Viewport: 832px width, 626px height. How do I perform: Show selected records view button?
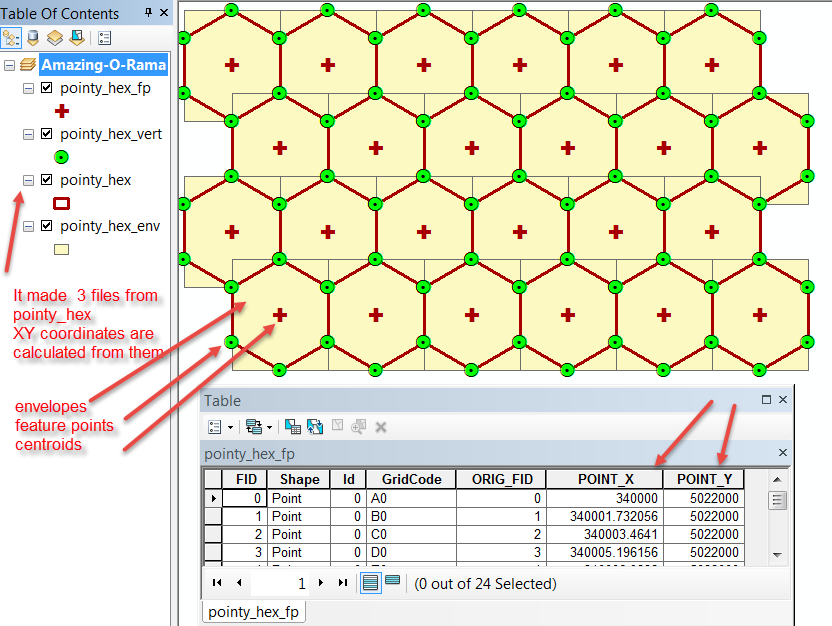393,580
